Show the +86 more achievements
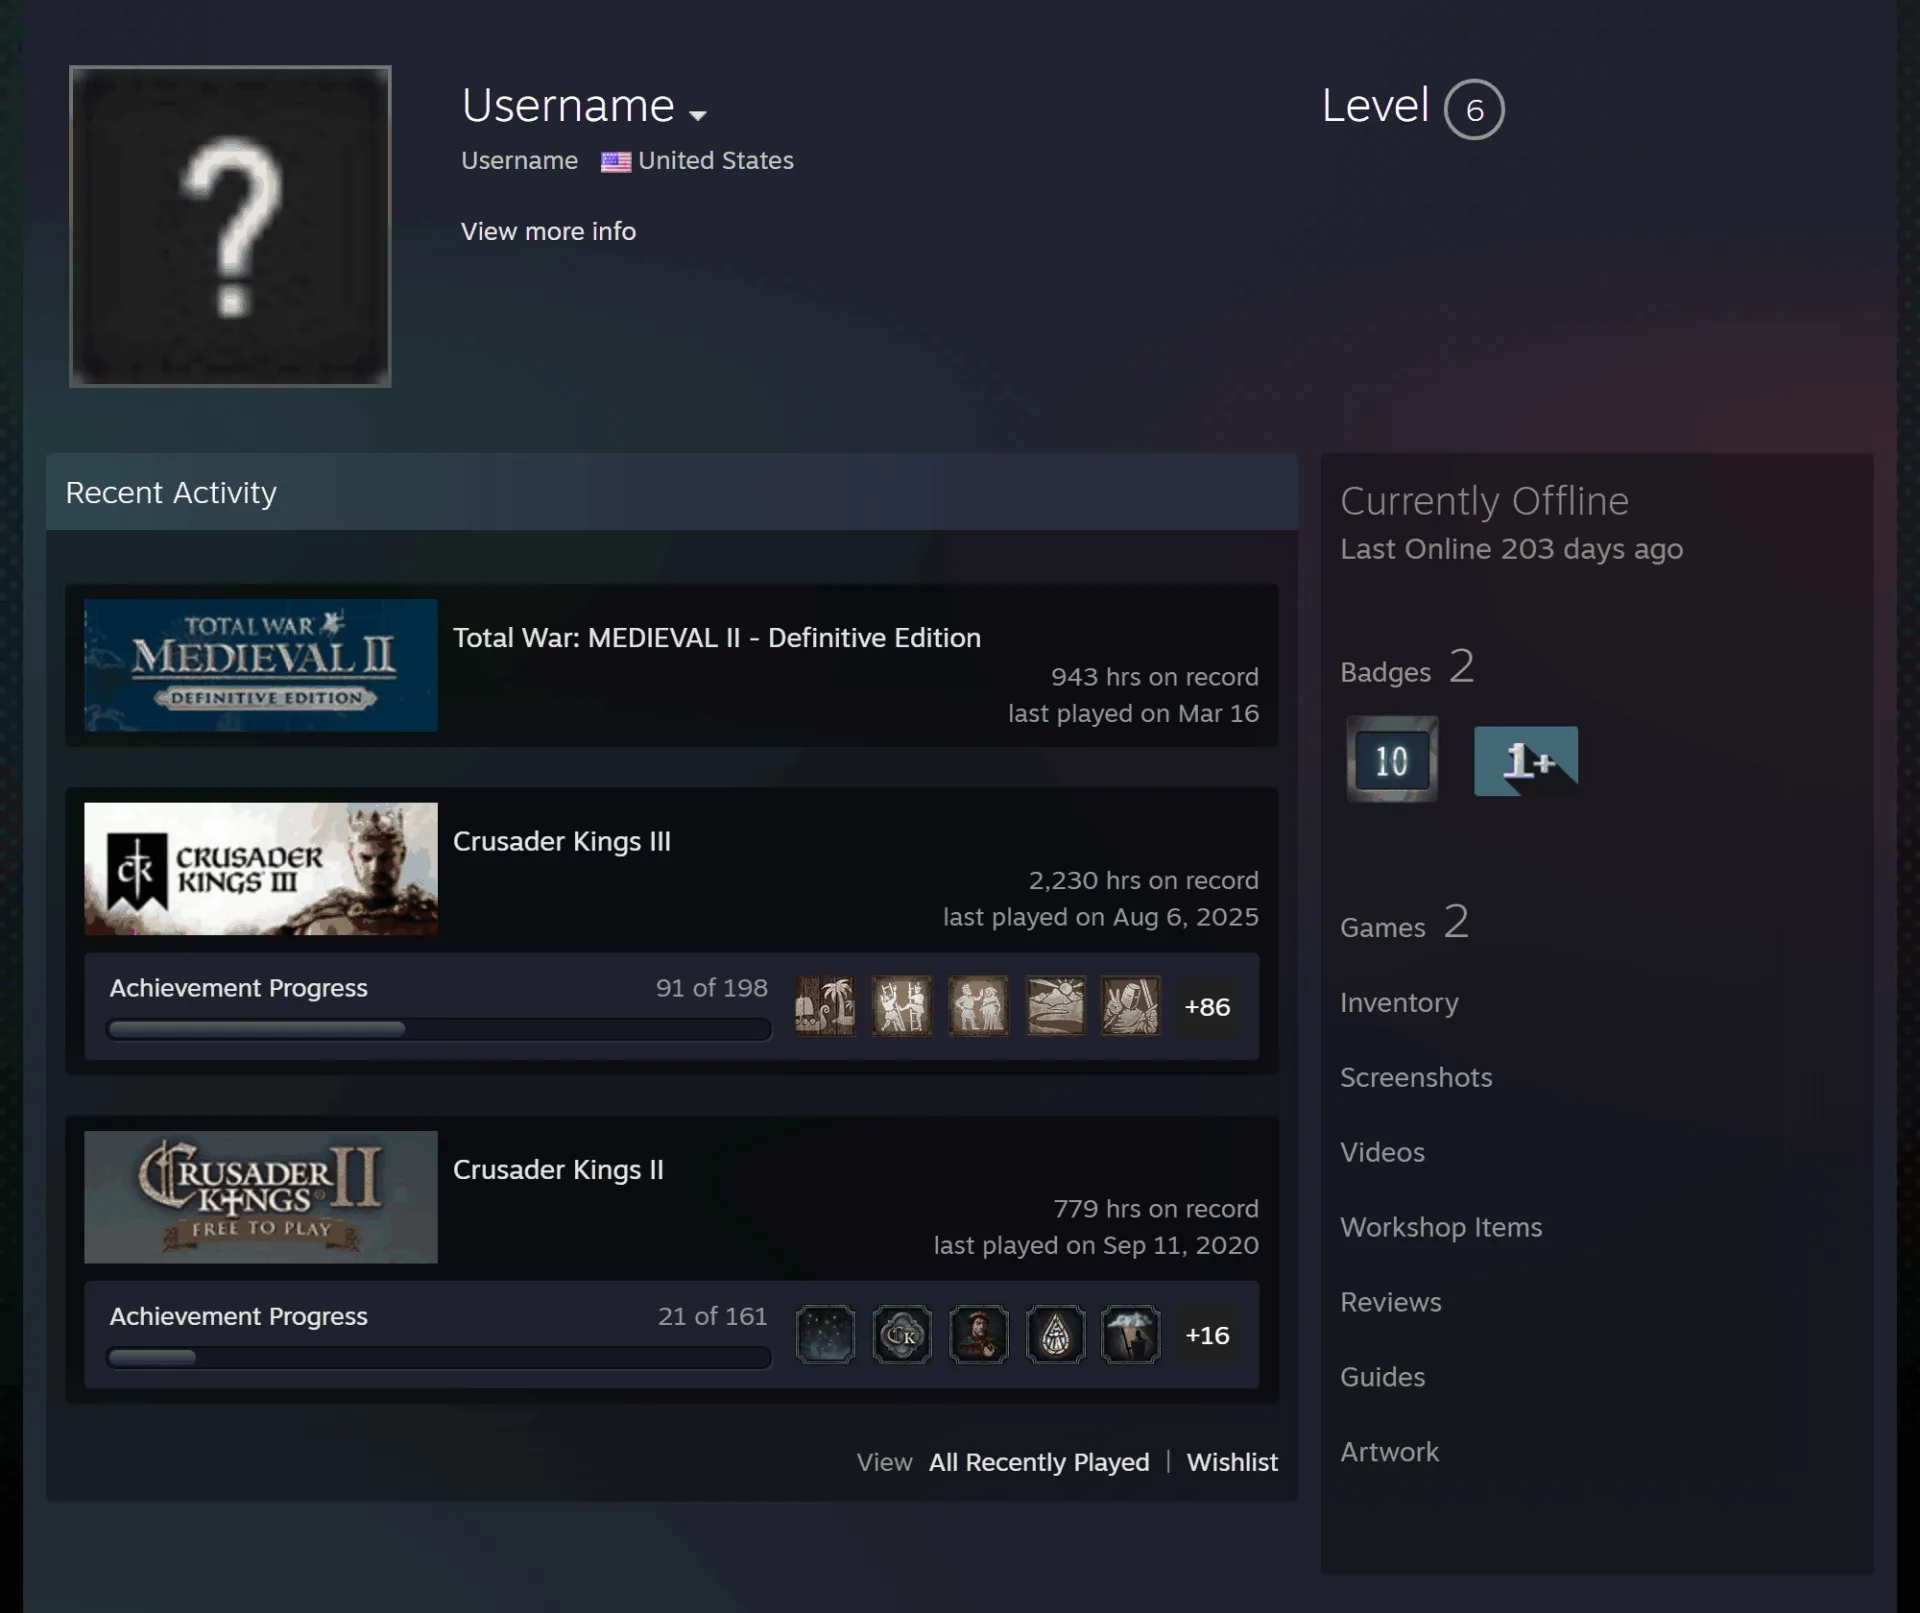The image size is (1920, 1613). 1207,1007
